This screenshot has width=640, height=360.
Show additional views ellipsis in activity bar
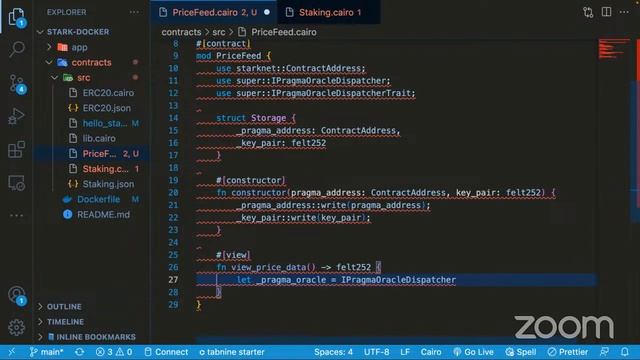tap(16, 215)
